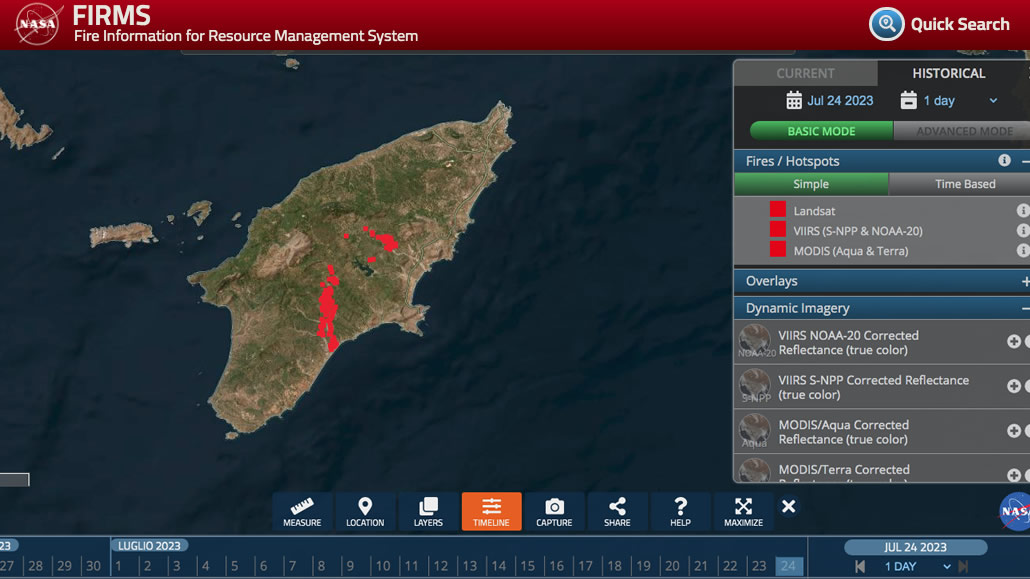Add VIIRS NOAA-20 Corrected Reflectance imagery
1030x579 pixels.
(x=1014, y=341)
